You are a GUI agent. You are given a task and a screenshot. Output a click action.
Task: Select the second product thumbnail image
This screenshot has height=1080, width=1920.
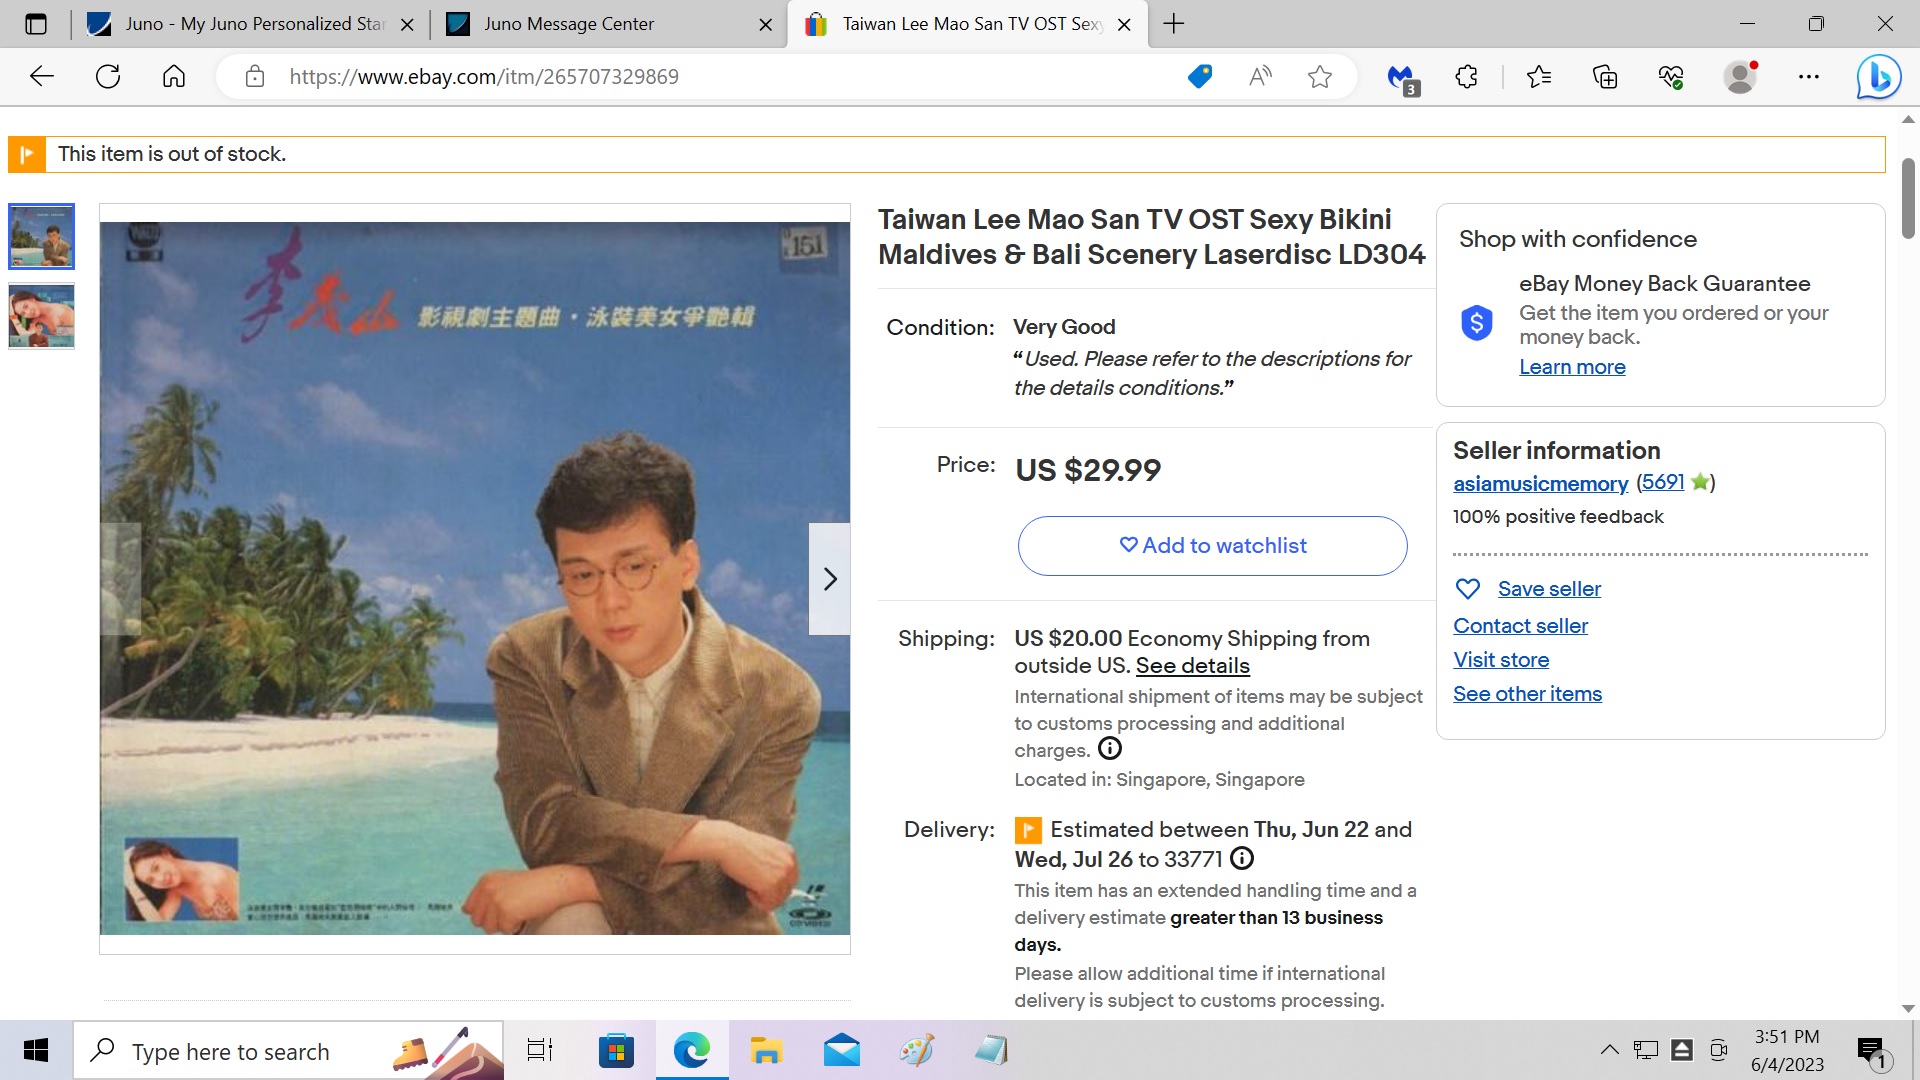click(x=42, y=316)
